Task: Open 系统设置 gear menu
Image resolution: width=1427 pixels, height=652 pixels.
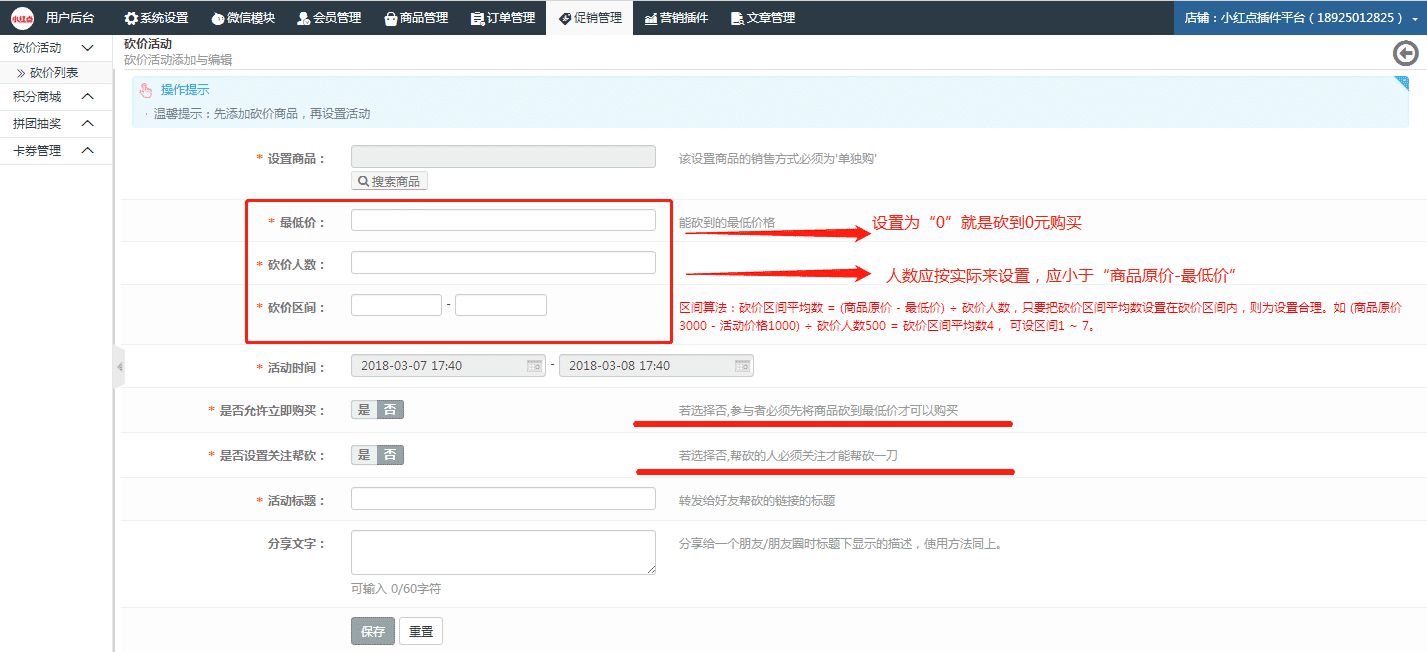Action: [x=156, y=18]
